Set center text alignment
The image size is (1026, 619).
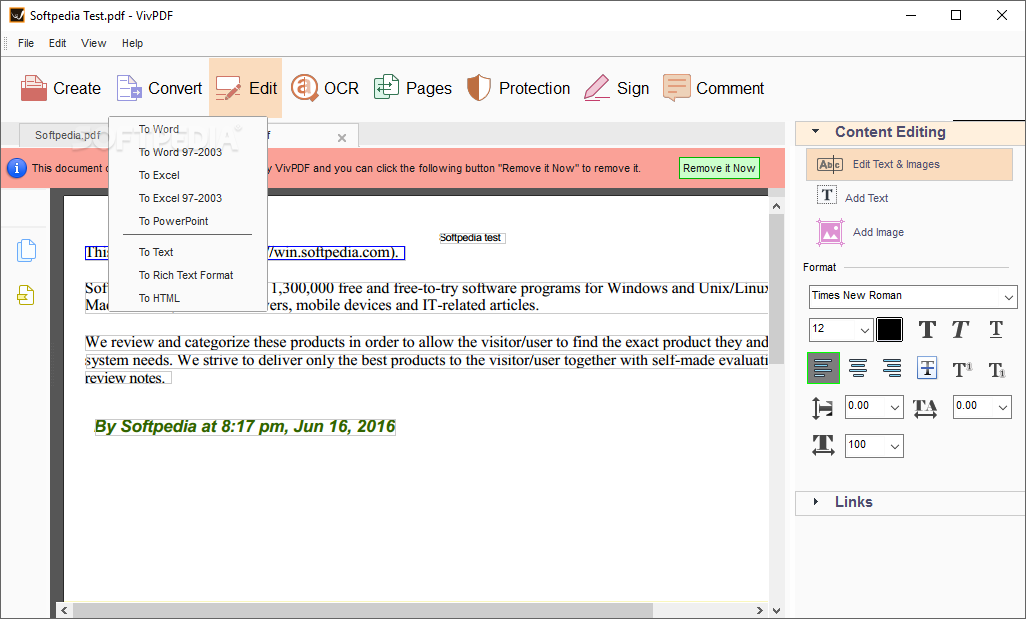pyautogui.click(x=858, y=368)
